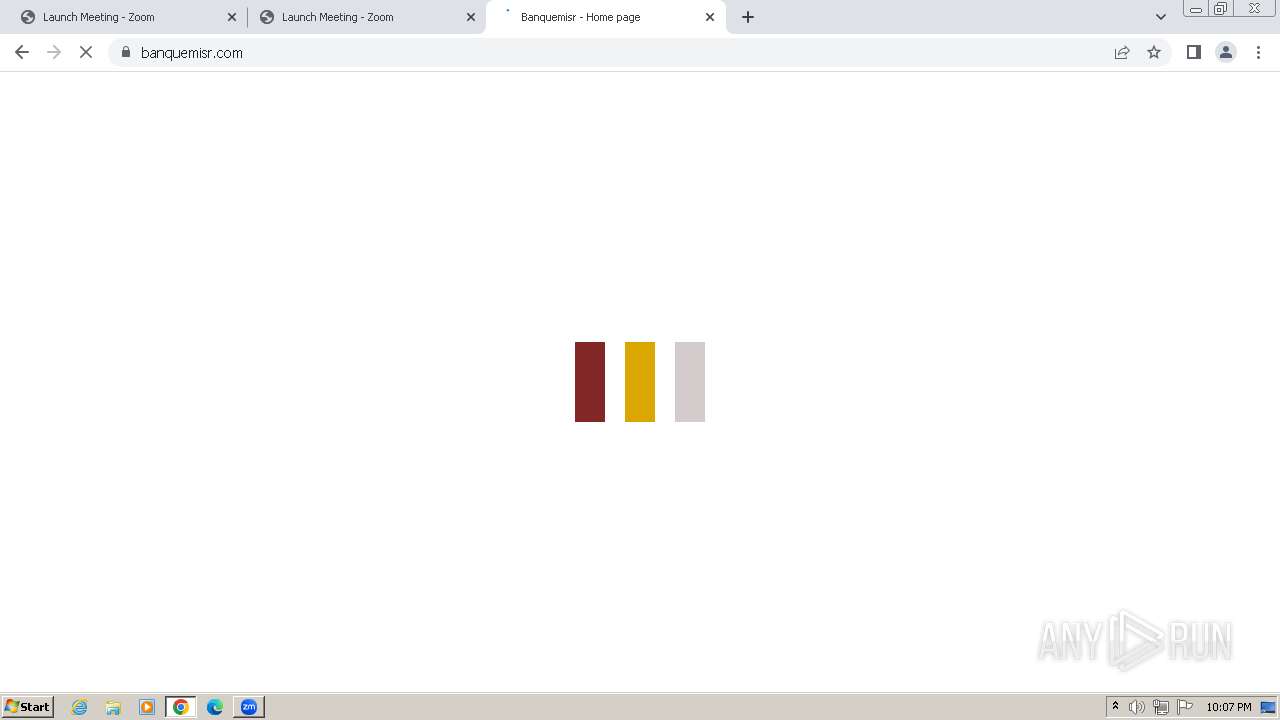Close the first Launch Meeting tab
Viewport: 1280px width, 720px height.
click(x=232, y=17)
